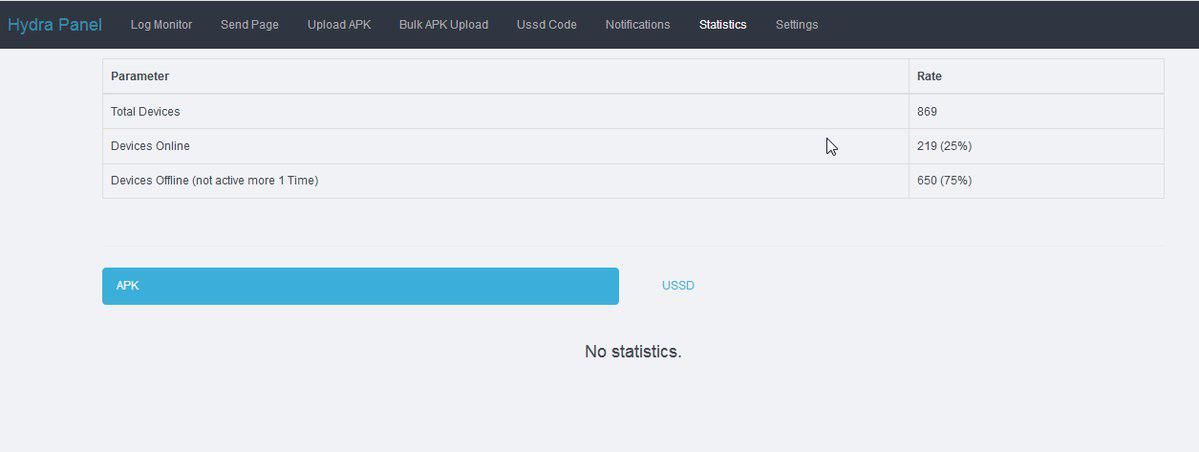This screenshot has width=1199, height=452.
Task: Go to the Send Page menu item
Action: (x=249, y=25)
